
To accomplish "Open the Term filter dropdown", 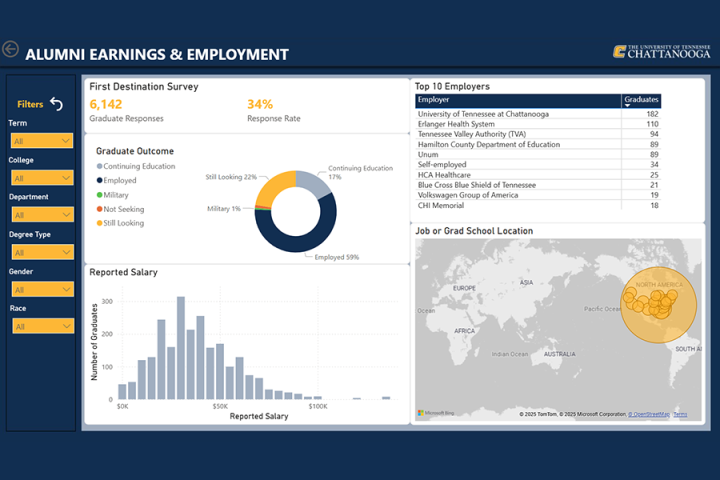I will [41, 141].
